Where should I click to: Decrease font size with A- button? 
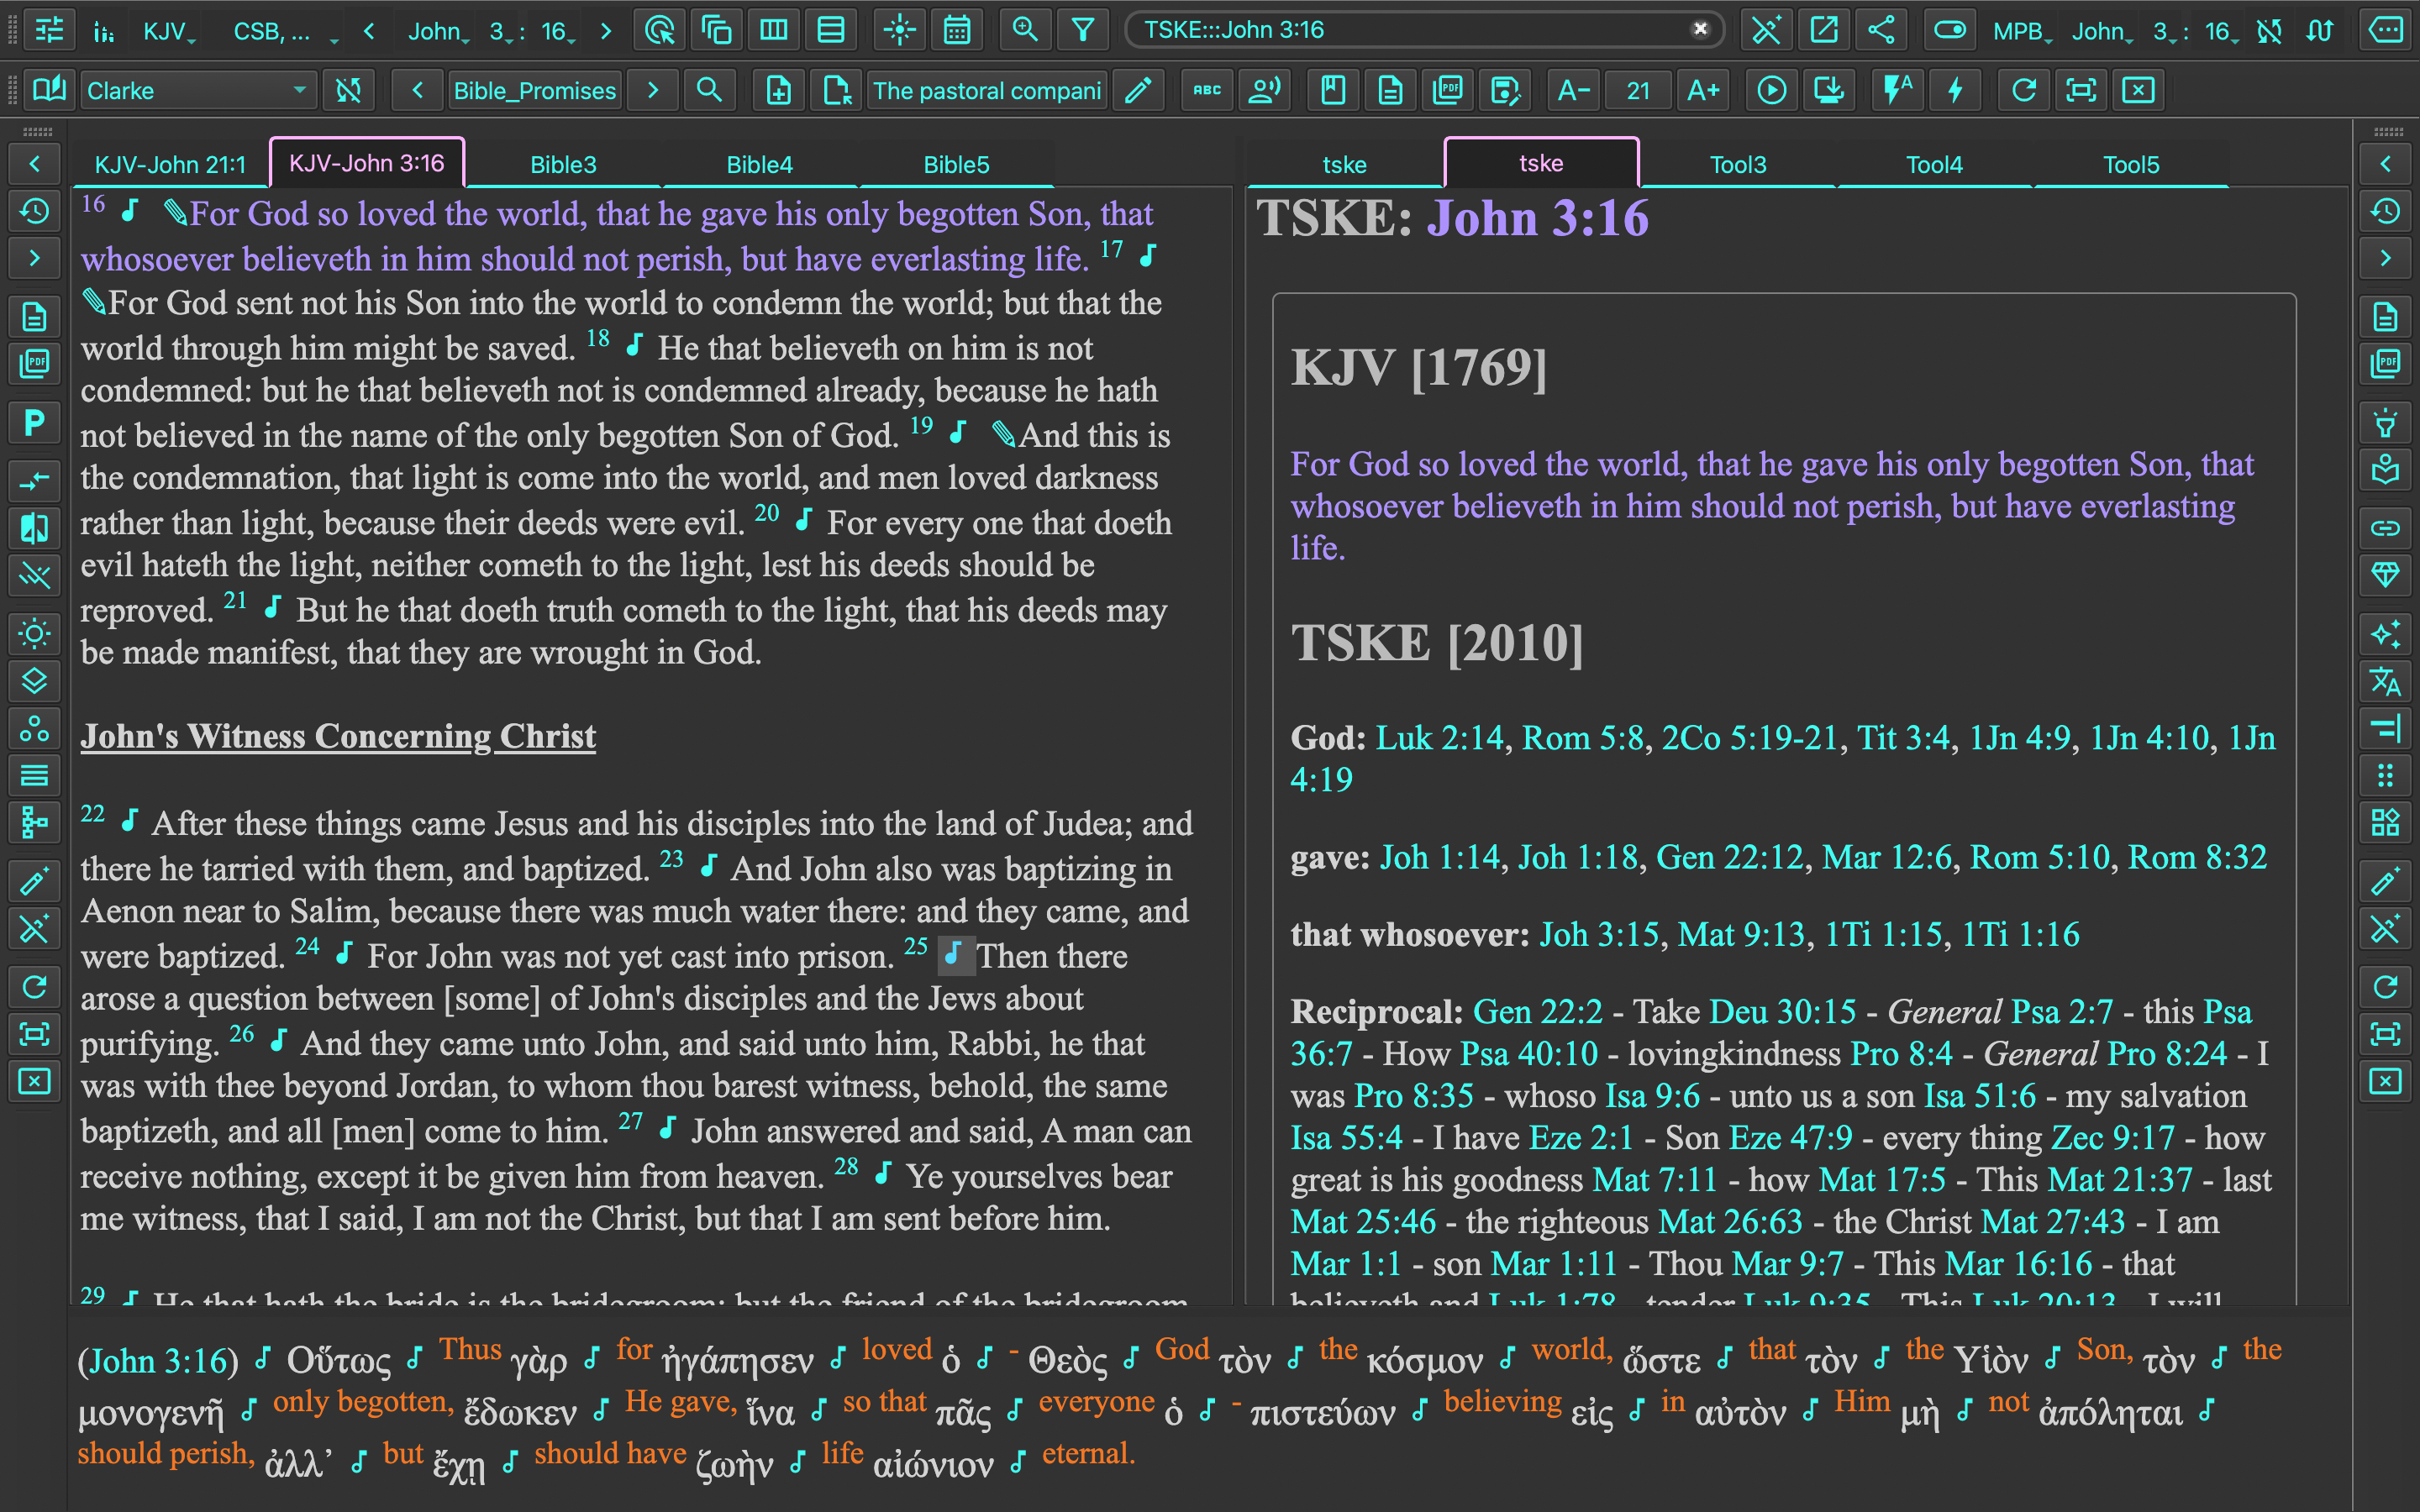(1574, 90)
